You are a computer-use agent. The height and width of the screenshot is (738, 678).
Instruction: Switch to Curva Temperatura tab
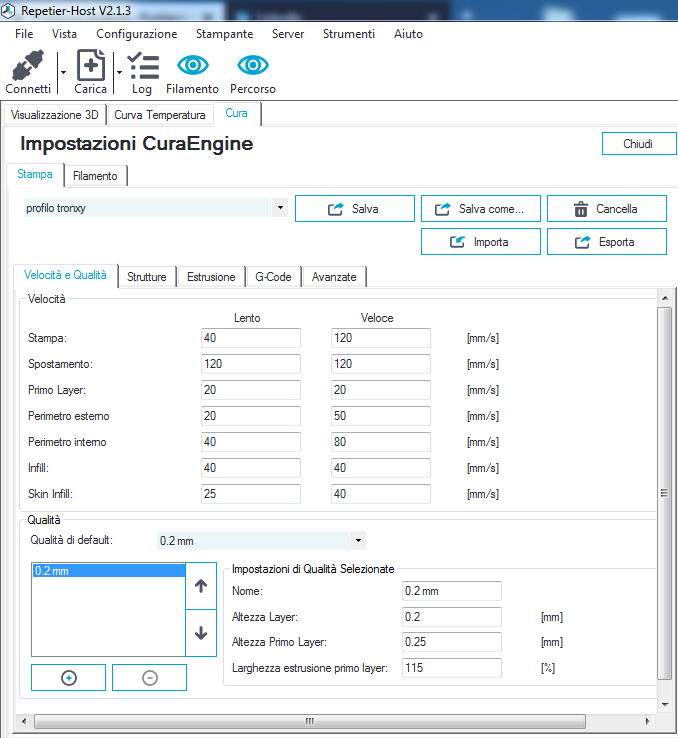pos(160,115)
